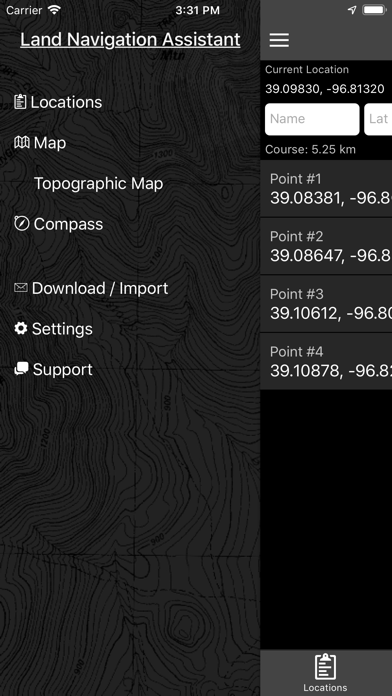The height and width of the screenshot is (696, 392).
Task: Focus the Lat input field
Action: tap(378, 119)
